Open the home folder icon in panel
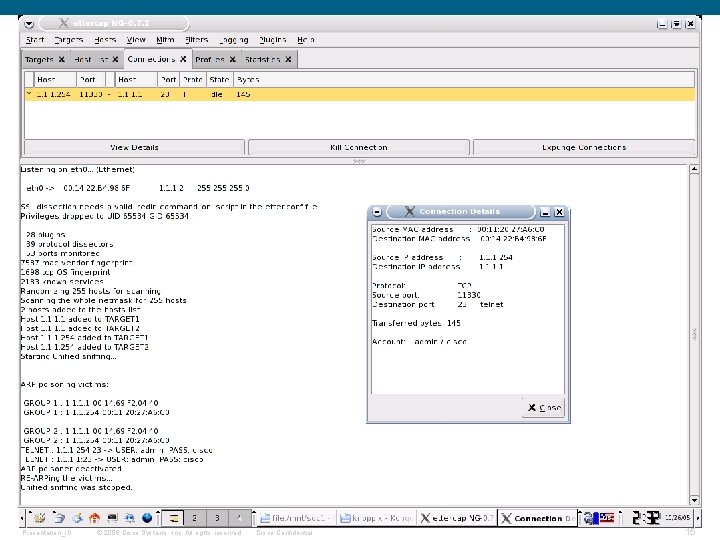 [x=95, y=518]
